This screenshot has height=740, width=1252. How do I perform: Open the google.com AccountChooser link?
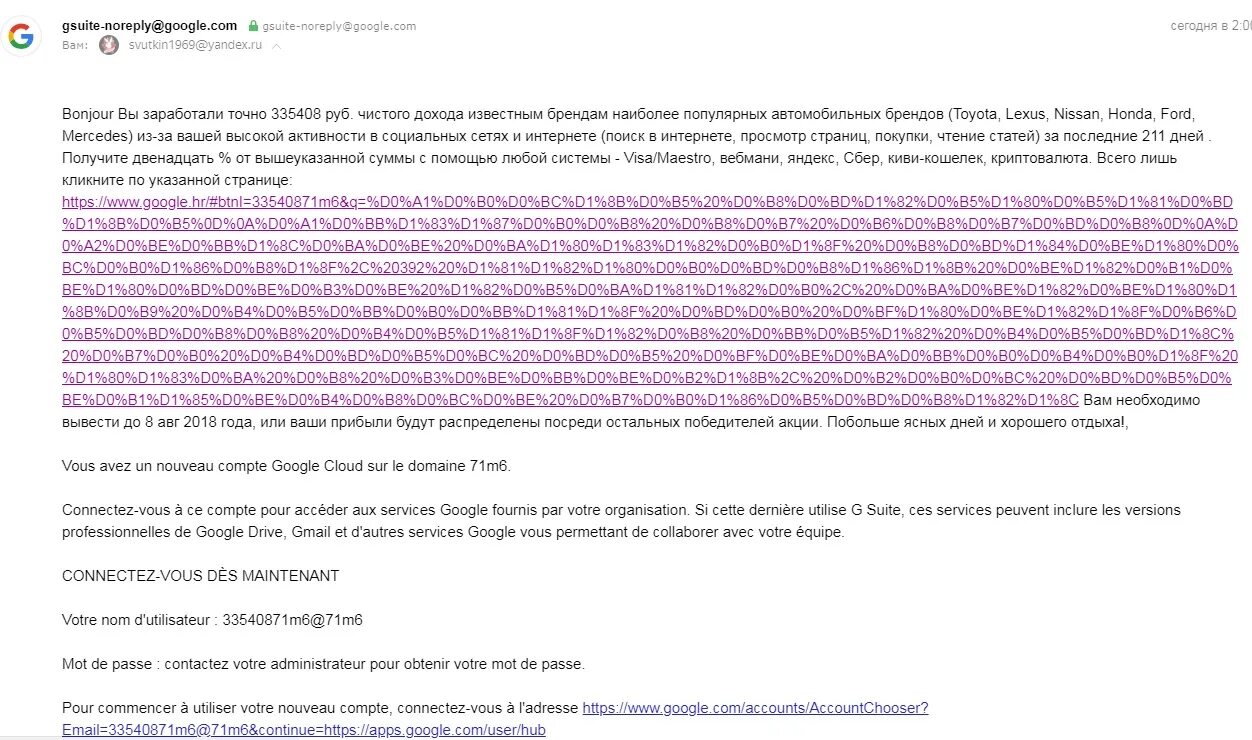pyautogui.click(x=755, y=708)
